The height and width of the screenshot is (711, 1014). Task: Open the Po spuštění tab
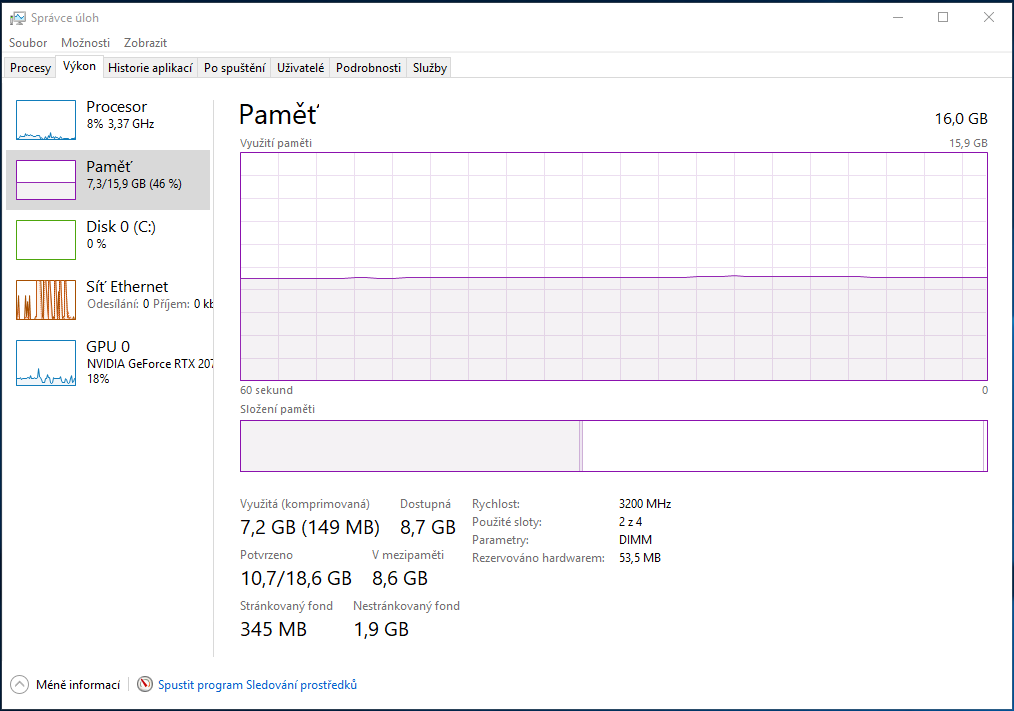click(x=234, y=68)
